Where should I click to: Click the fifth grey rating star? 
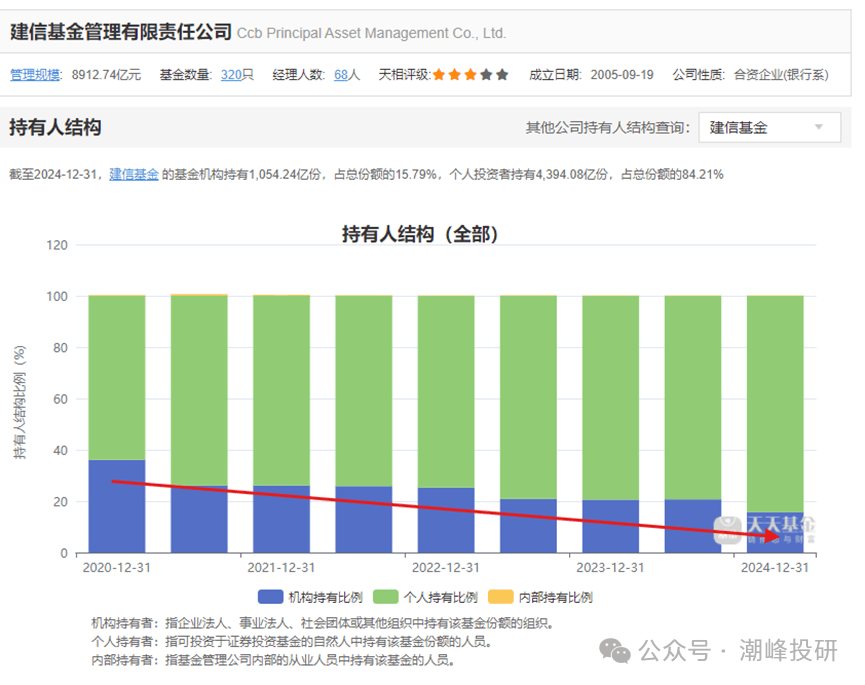click(502, 74)
